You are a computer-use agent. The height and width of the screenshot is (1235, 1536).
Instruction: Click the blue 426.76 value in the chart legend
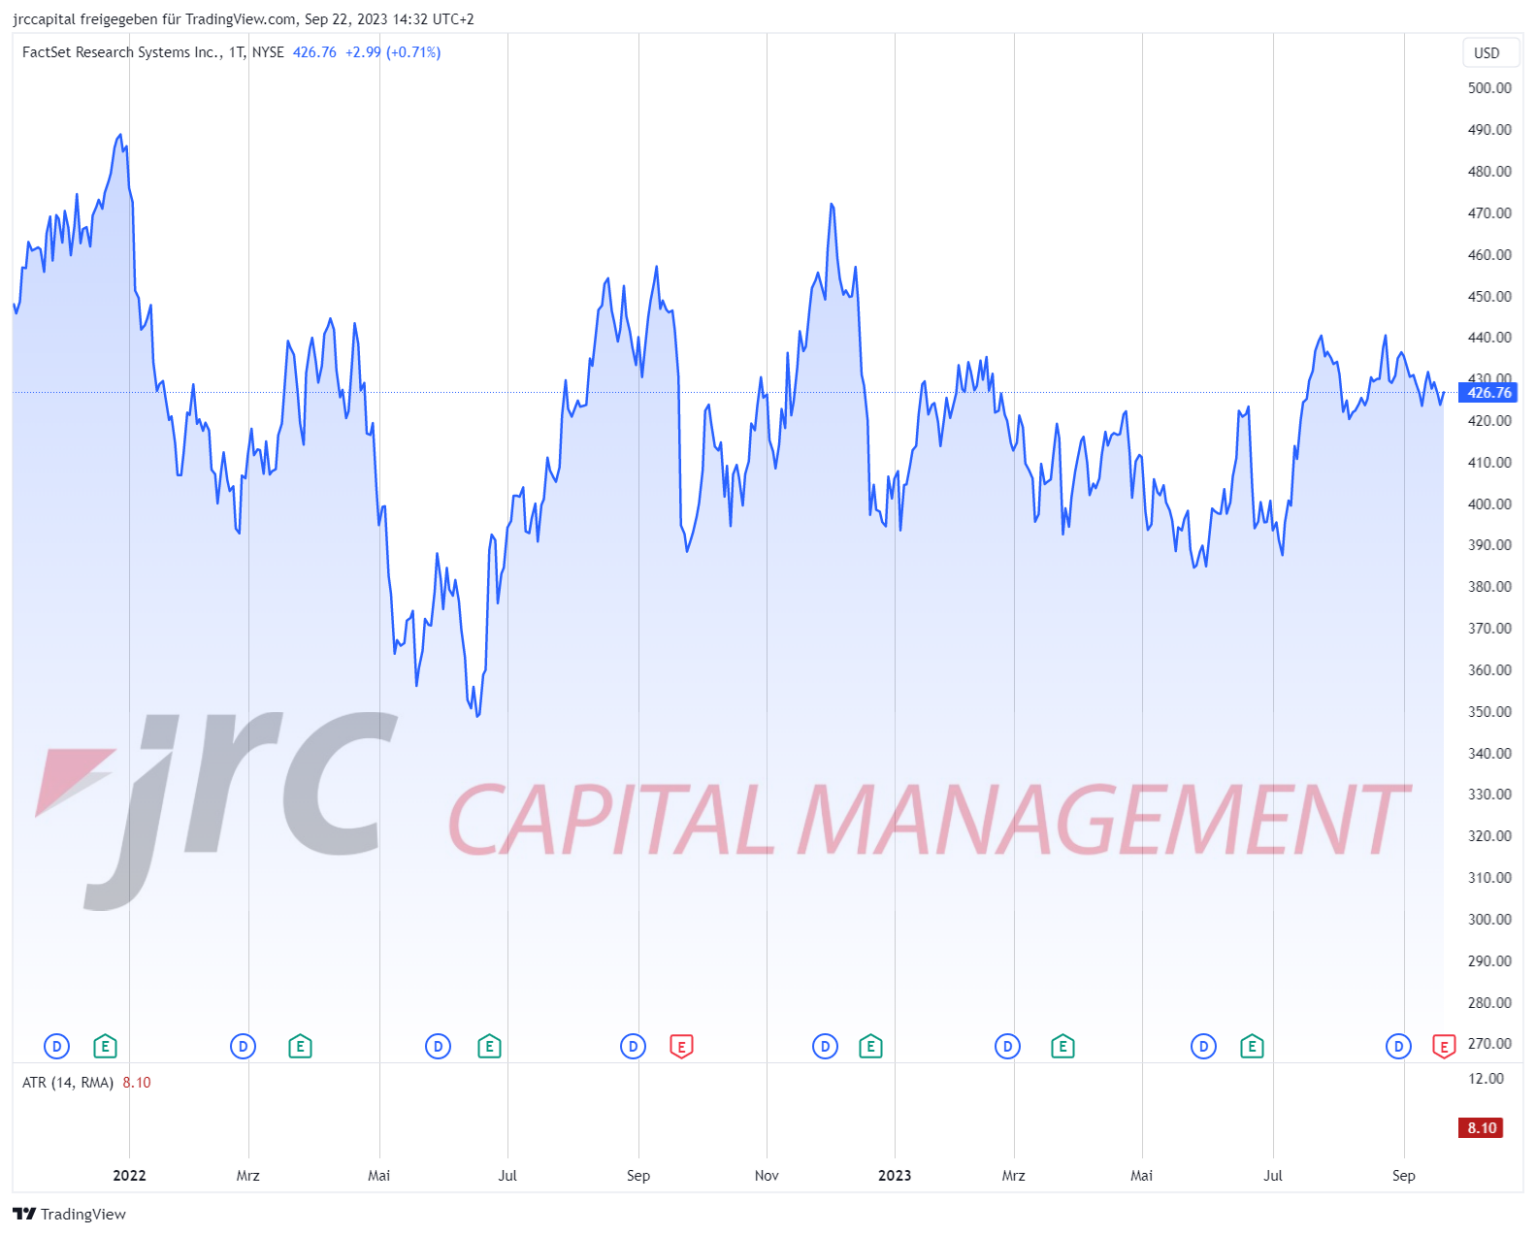(x=315, y=52)
